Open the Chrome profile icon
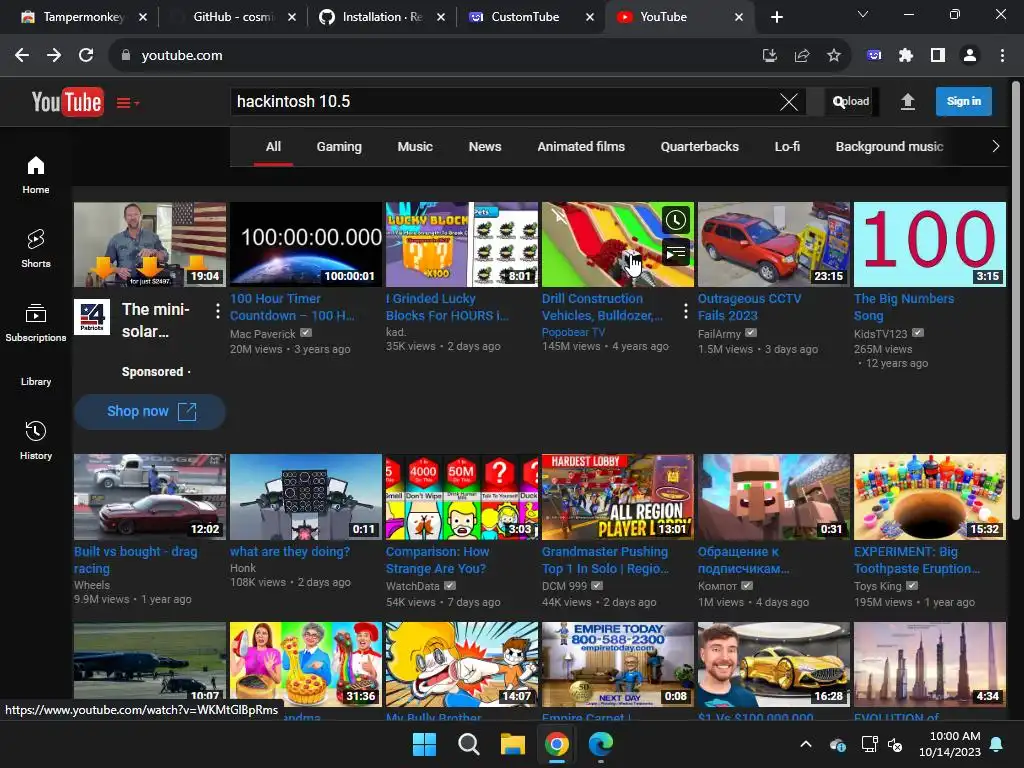Screen dimensions: 1024x768 pyautogui.click(x=970, y=56)
